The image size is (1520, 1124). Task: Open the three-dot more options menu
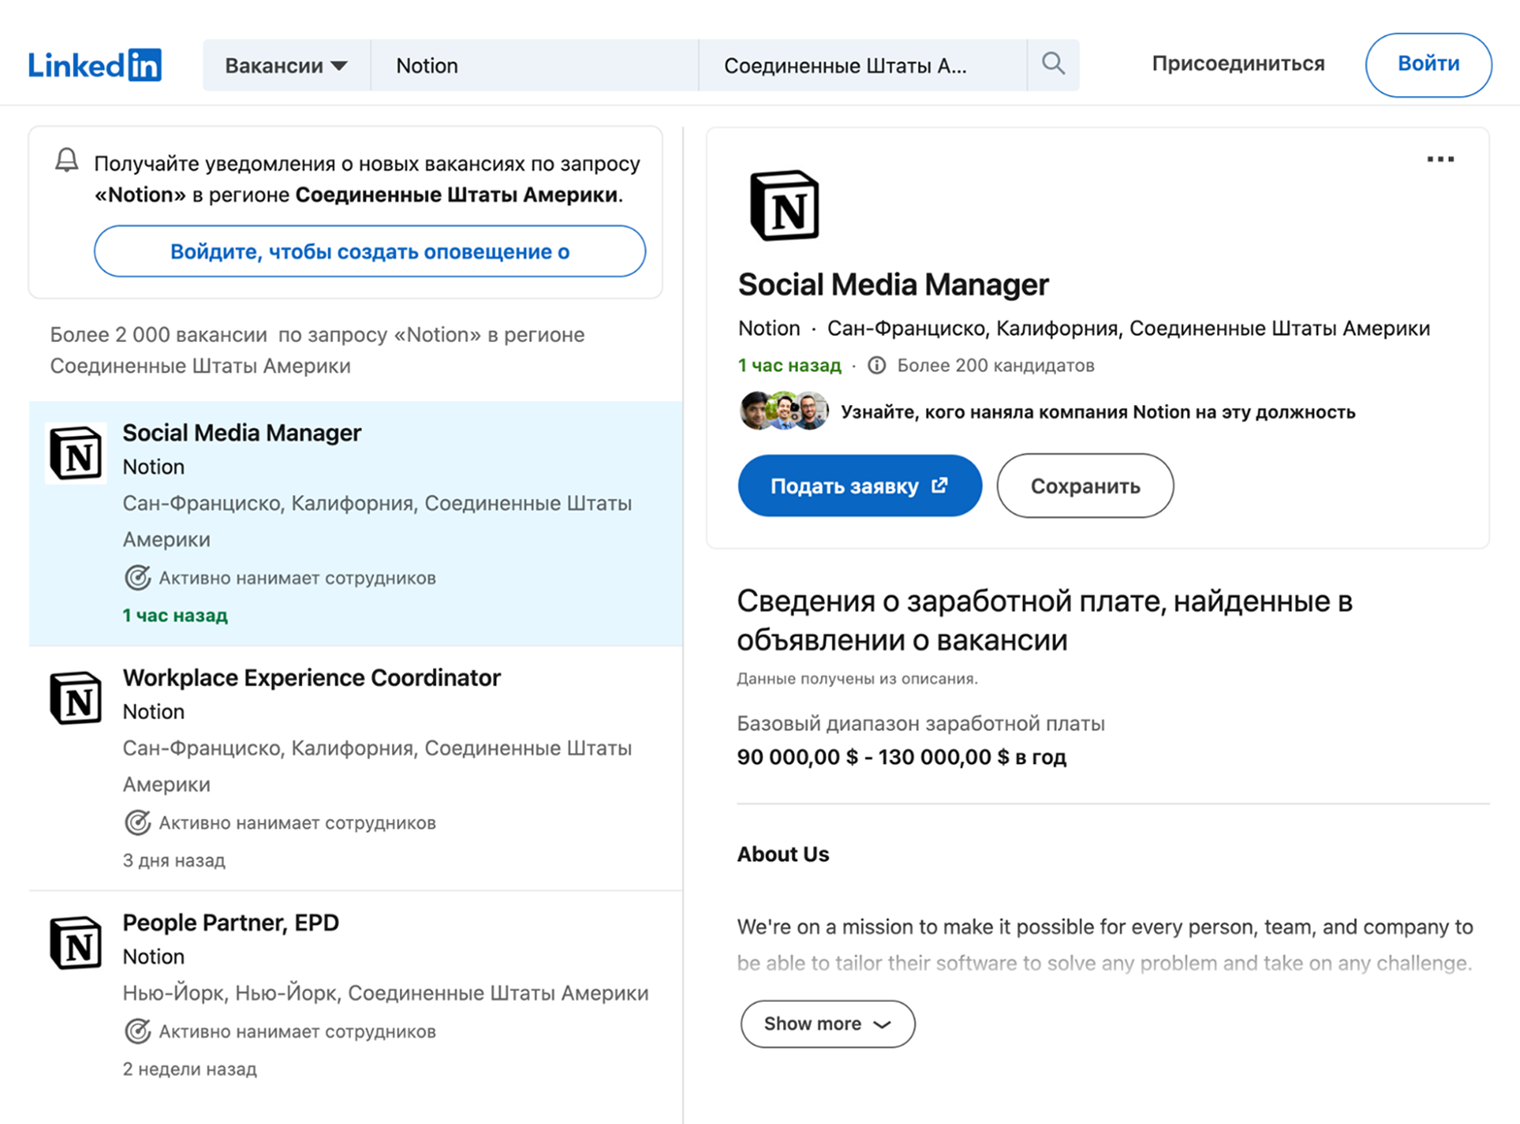click(1440, 159)
